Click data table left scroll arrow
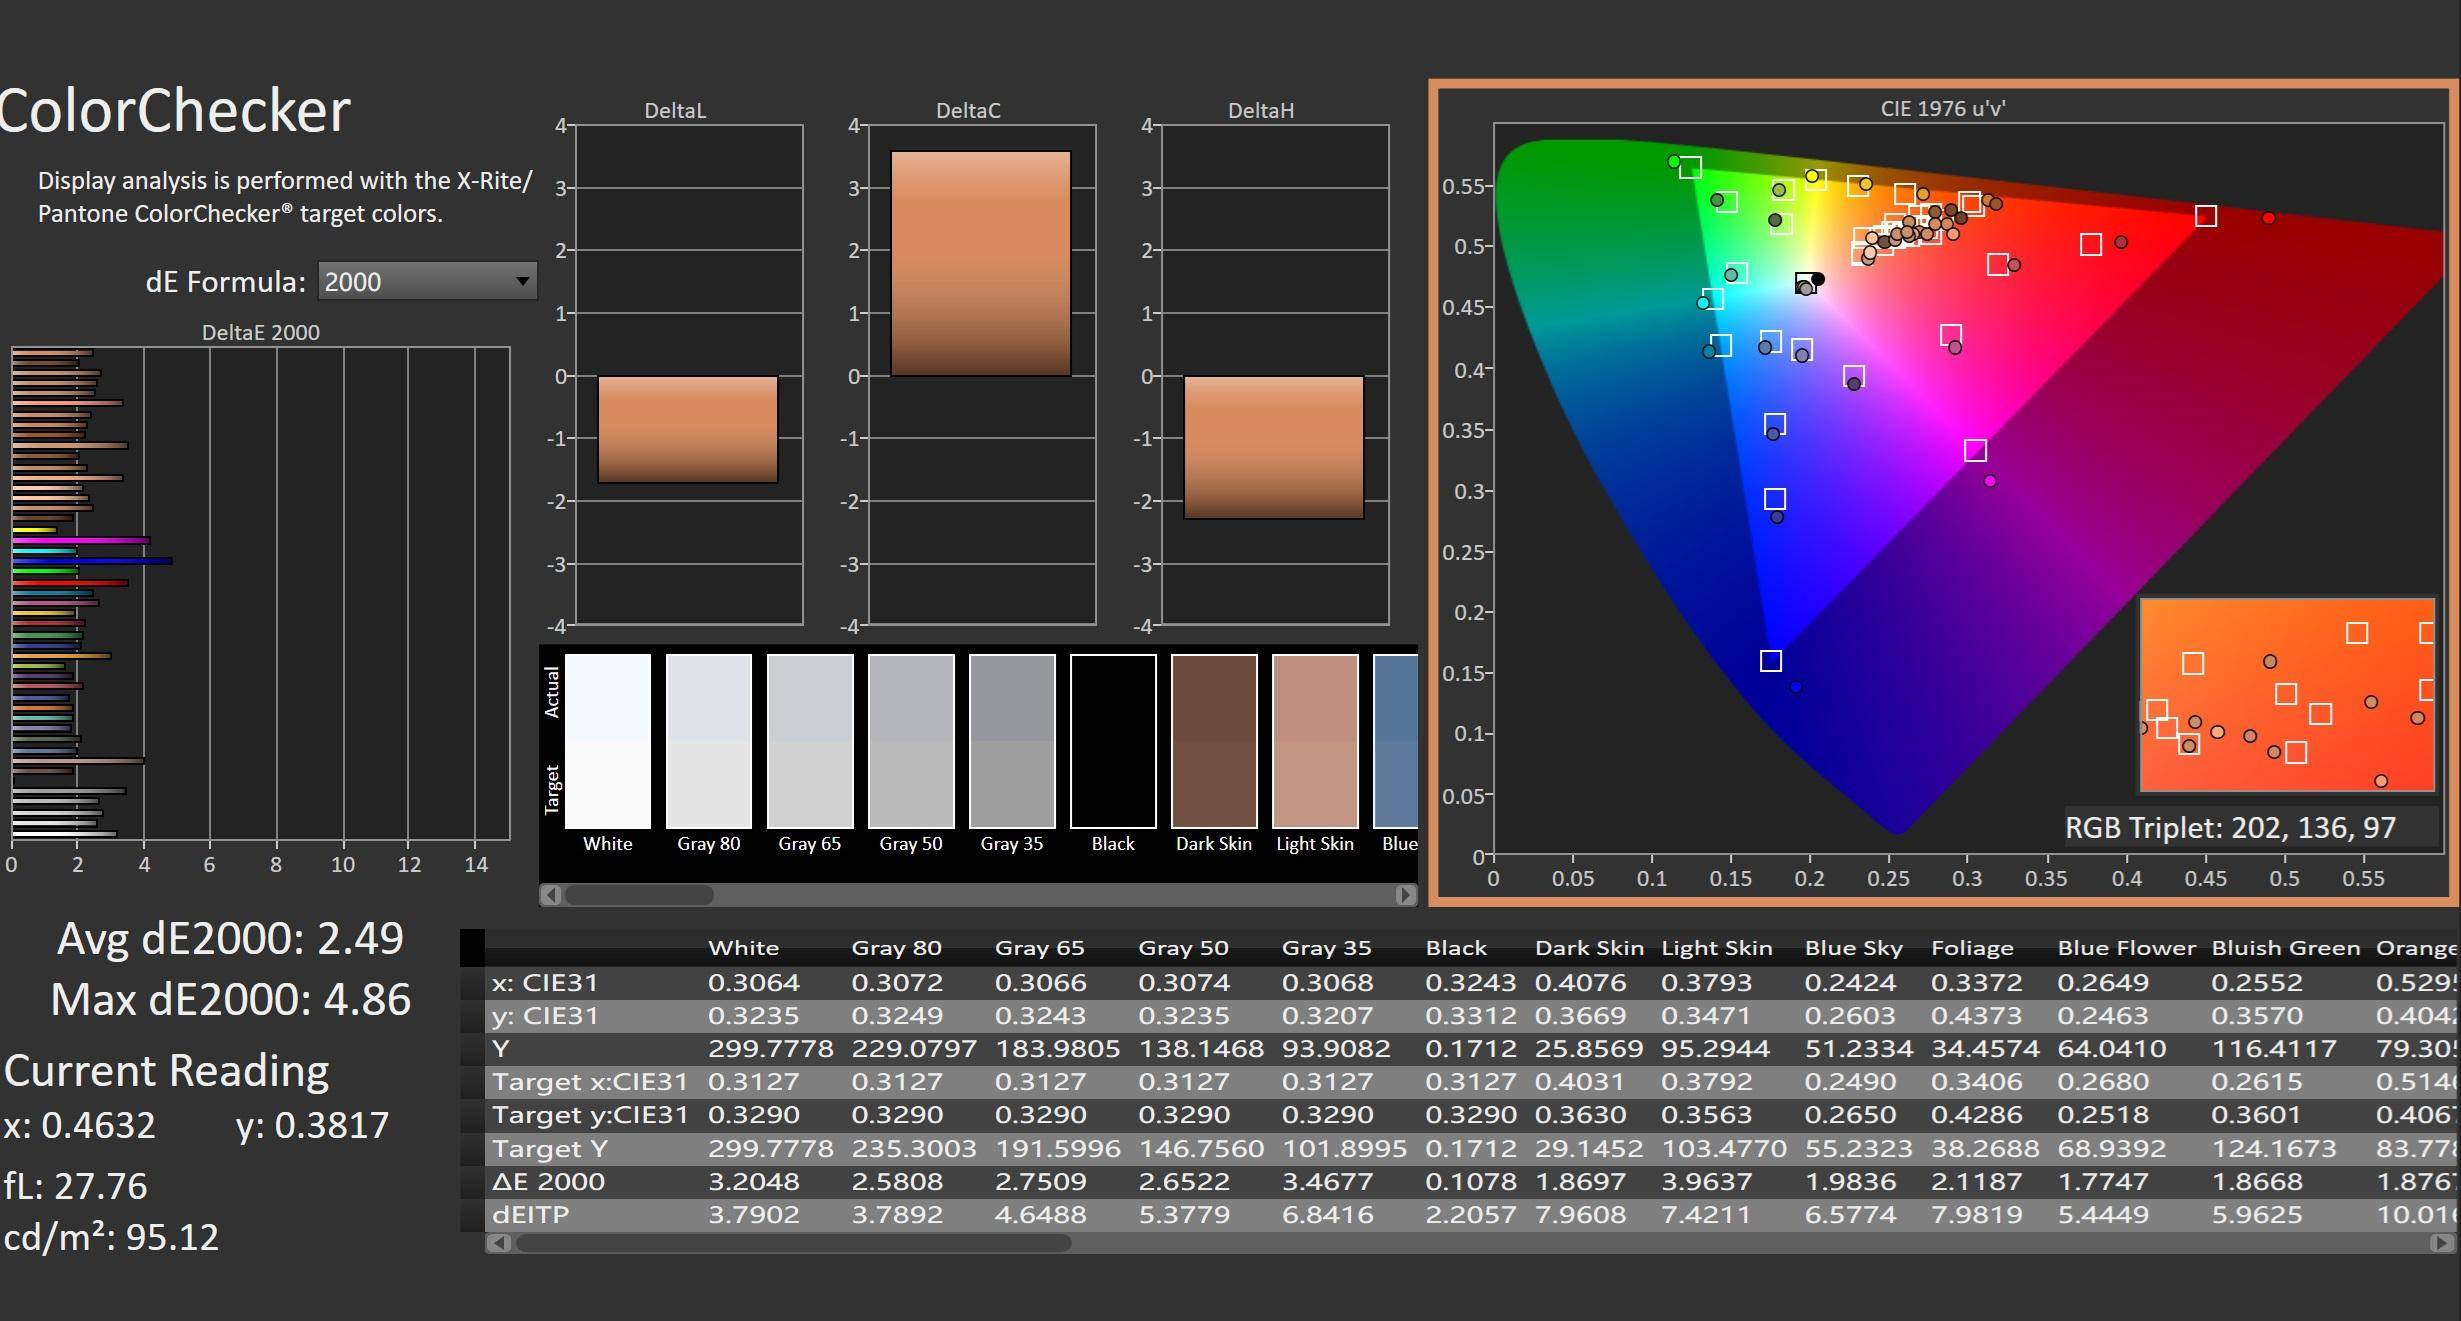The image size is (2461, 1321). [499, 1243]
